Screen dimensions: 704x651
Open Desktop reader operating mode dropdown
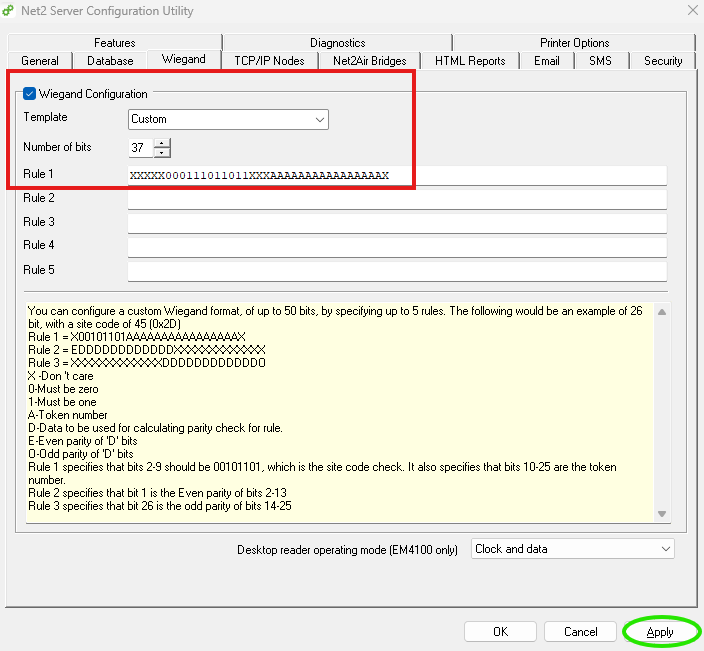[572, 549]
